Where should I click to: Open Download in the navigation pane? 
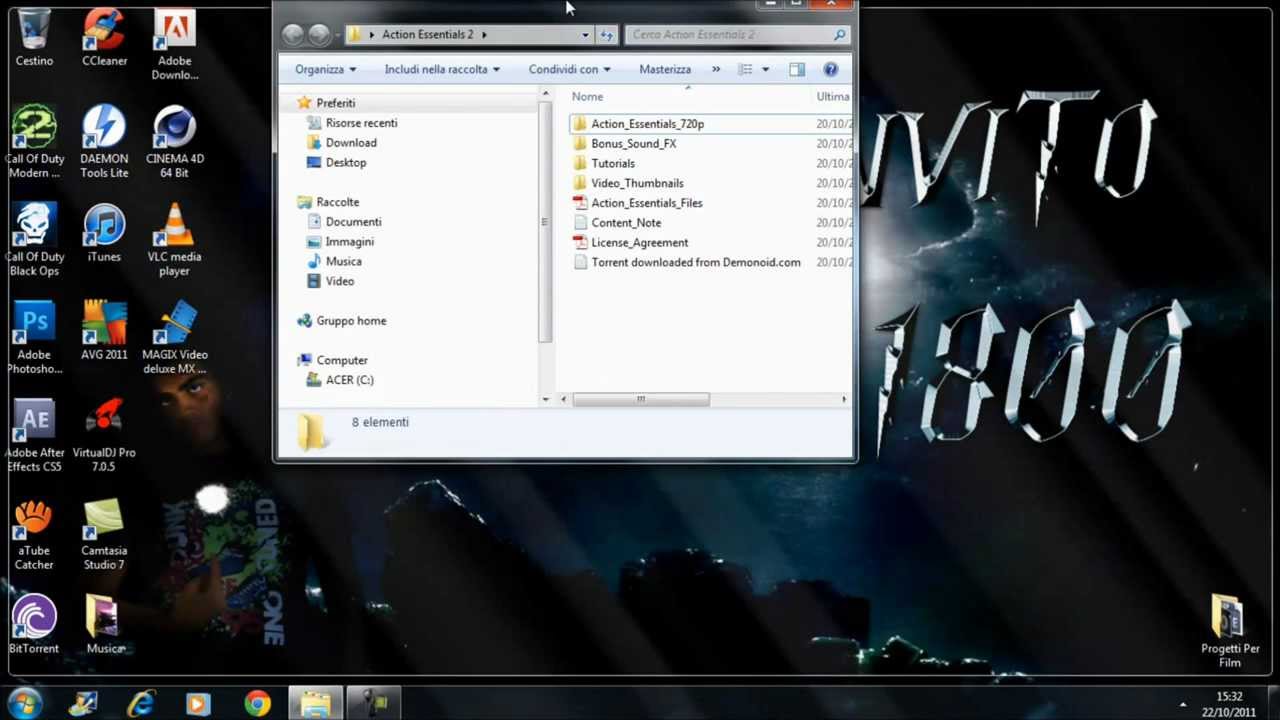[x=351, y=143]
